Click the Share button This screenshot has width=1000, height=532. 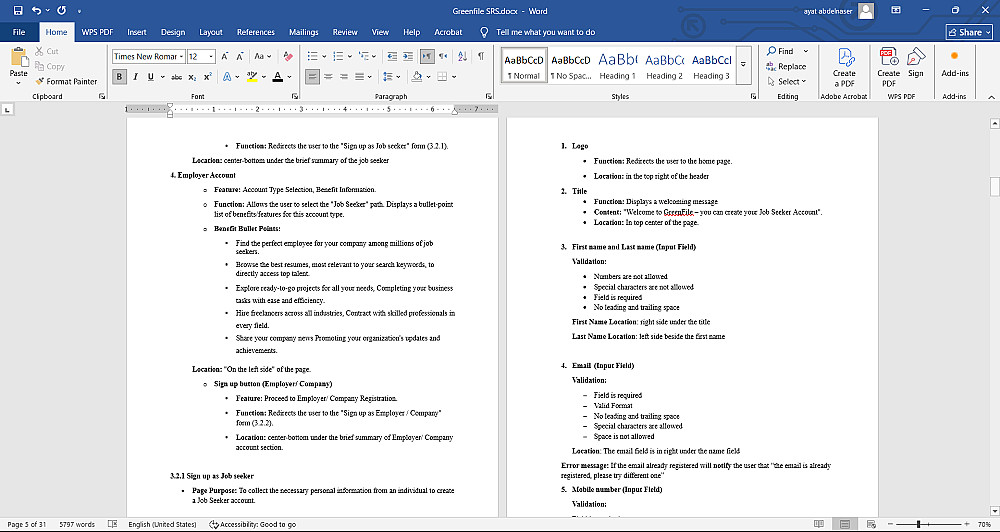pyautogui.click(x=969, y=32)
